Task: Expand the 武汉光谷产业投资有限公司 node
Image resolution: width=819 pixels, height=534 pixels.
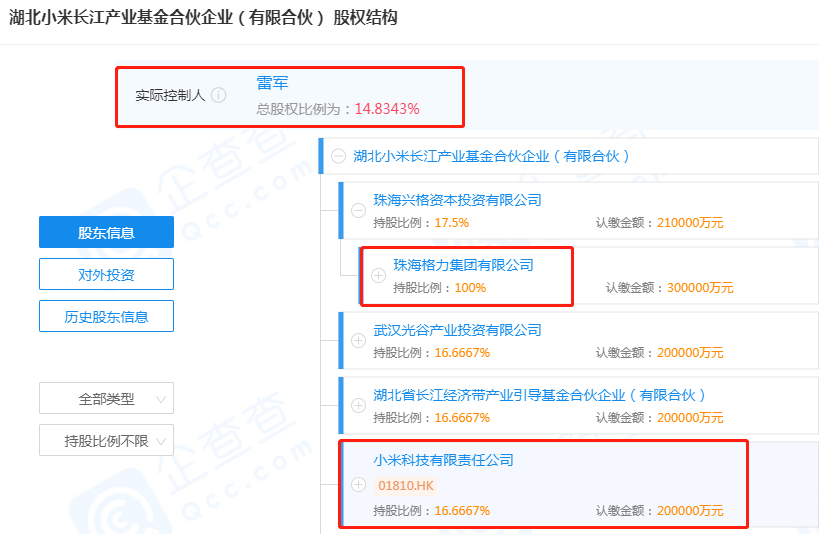Action: click(358, 341)
